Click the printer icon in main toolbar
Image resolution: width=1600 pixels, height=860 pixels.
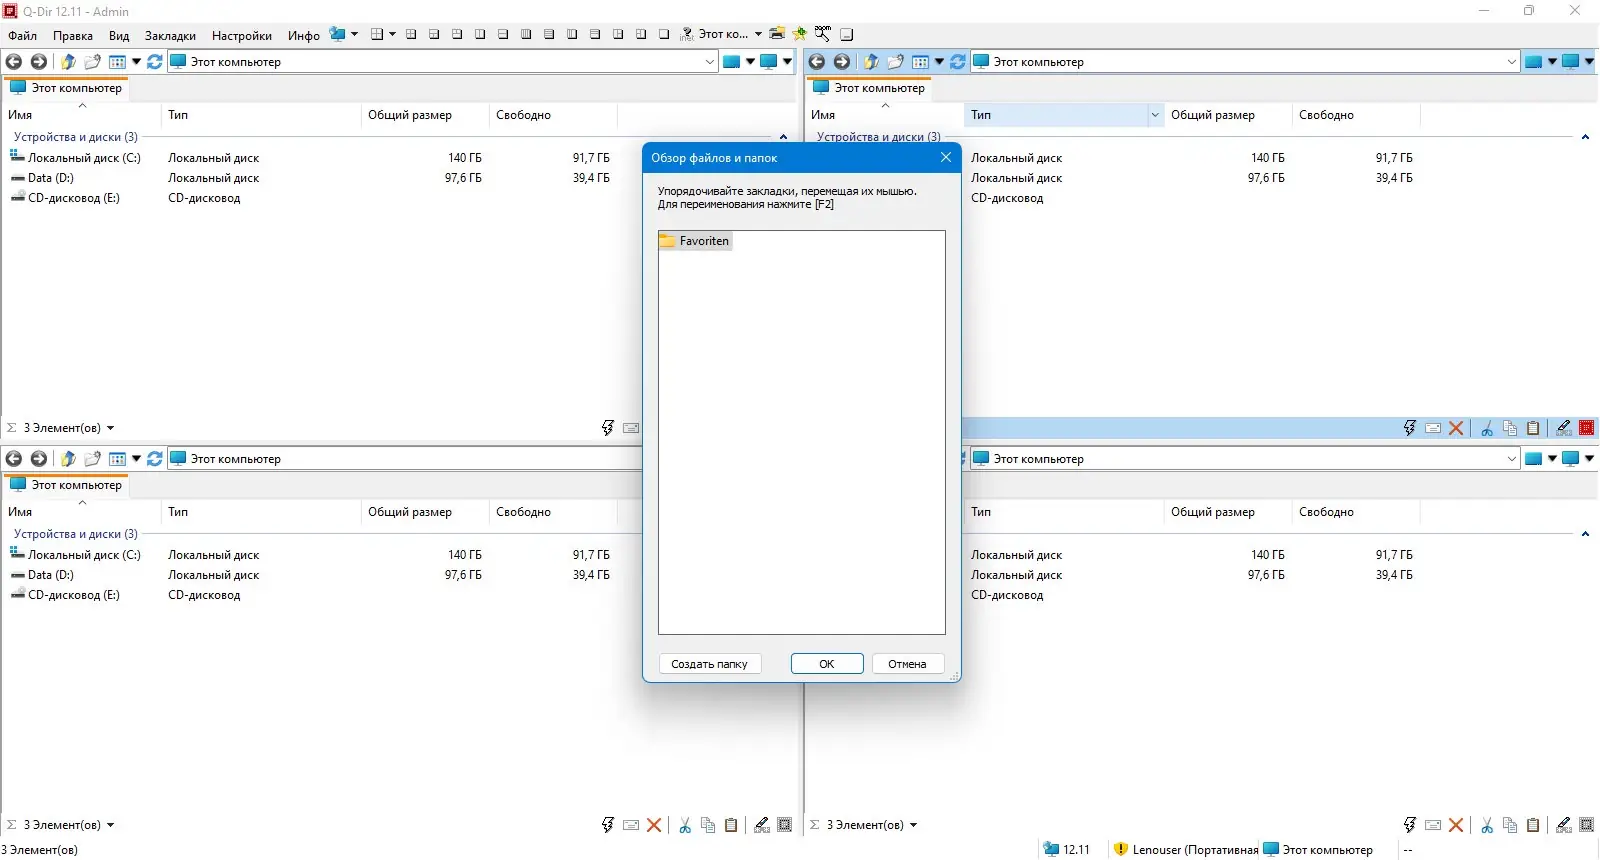tap(777, 34)
